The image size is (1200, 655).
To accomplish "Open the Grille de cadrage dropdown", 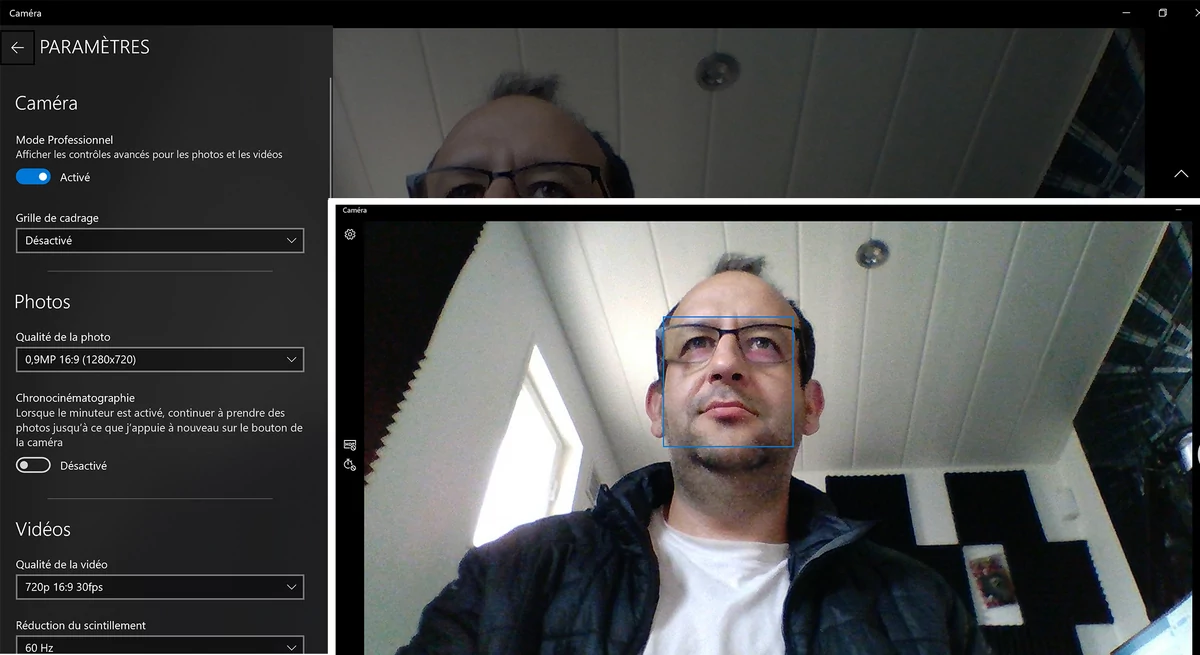I will coord(160,241).
